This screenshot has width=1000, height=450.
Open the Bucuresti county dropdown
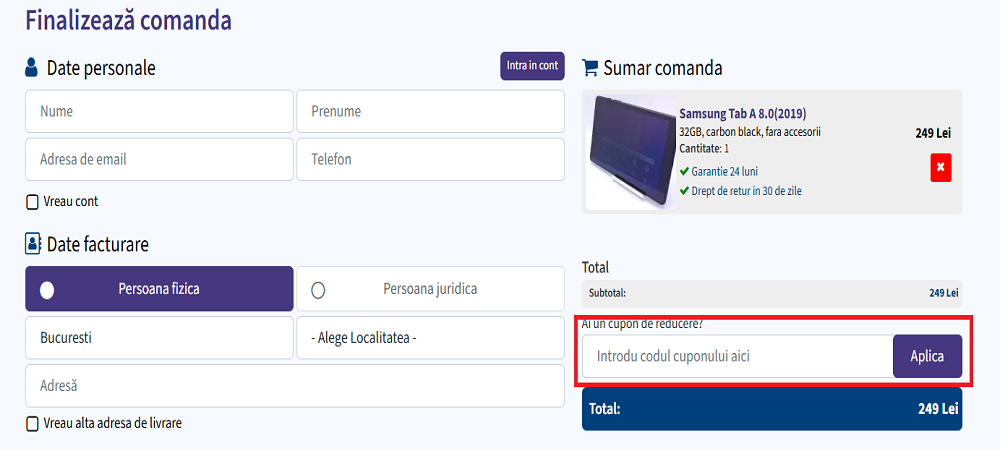point(159,338)
